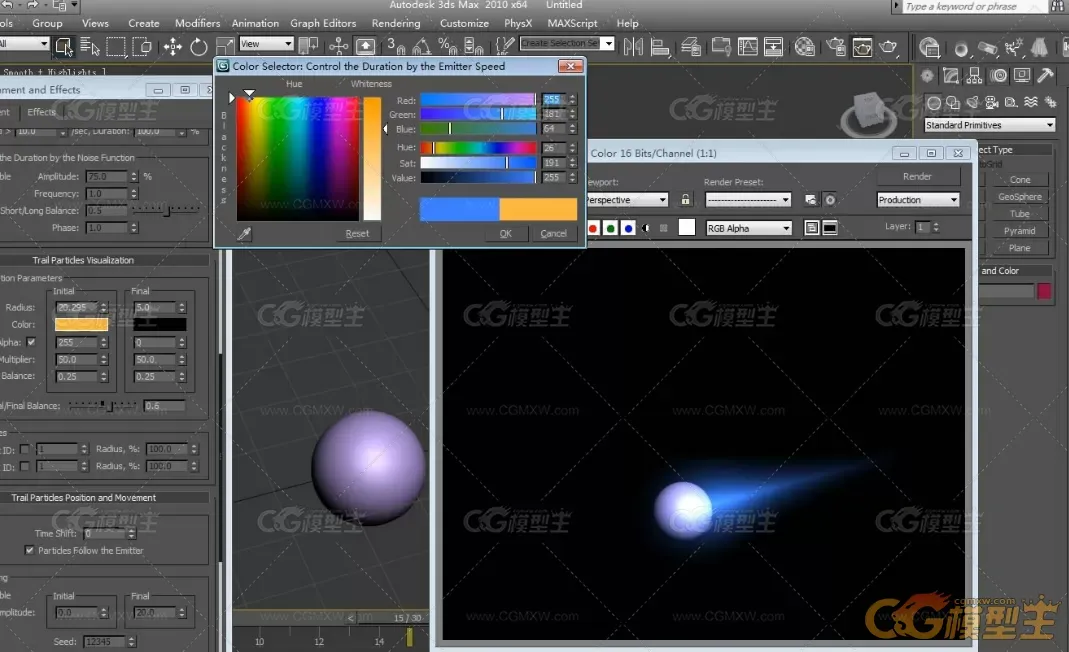
Task: Open Select by Name tool
Action: [89, 46]
